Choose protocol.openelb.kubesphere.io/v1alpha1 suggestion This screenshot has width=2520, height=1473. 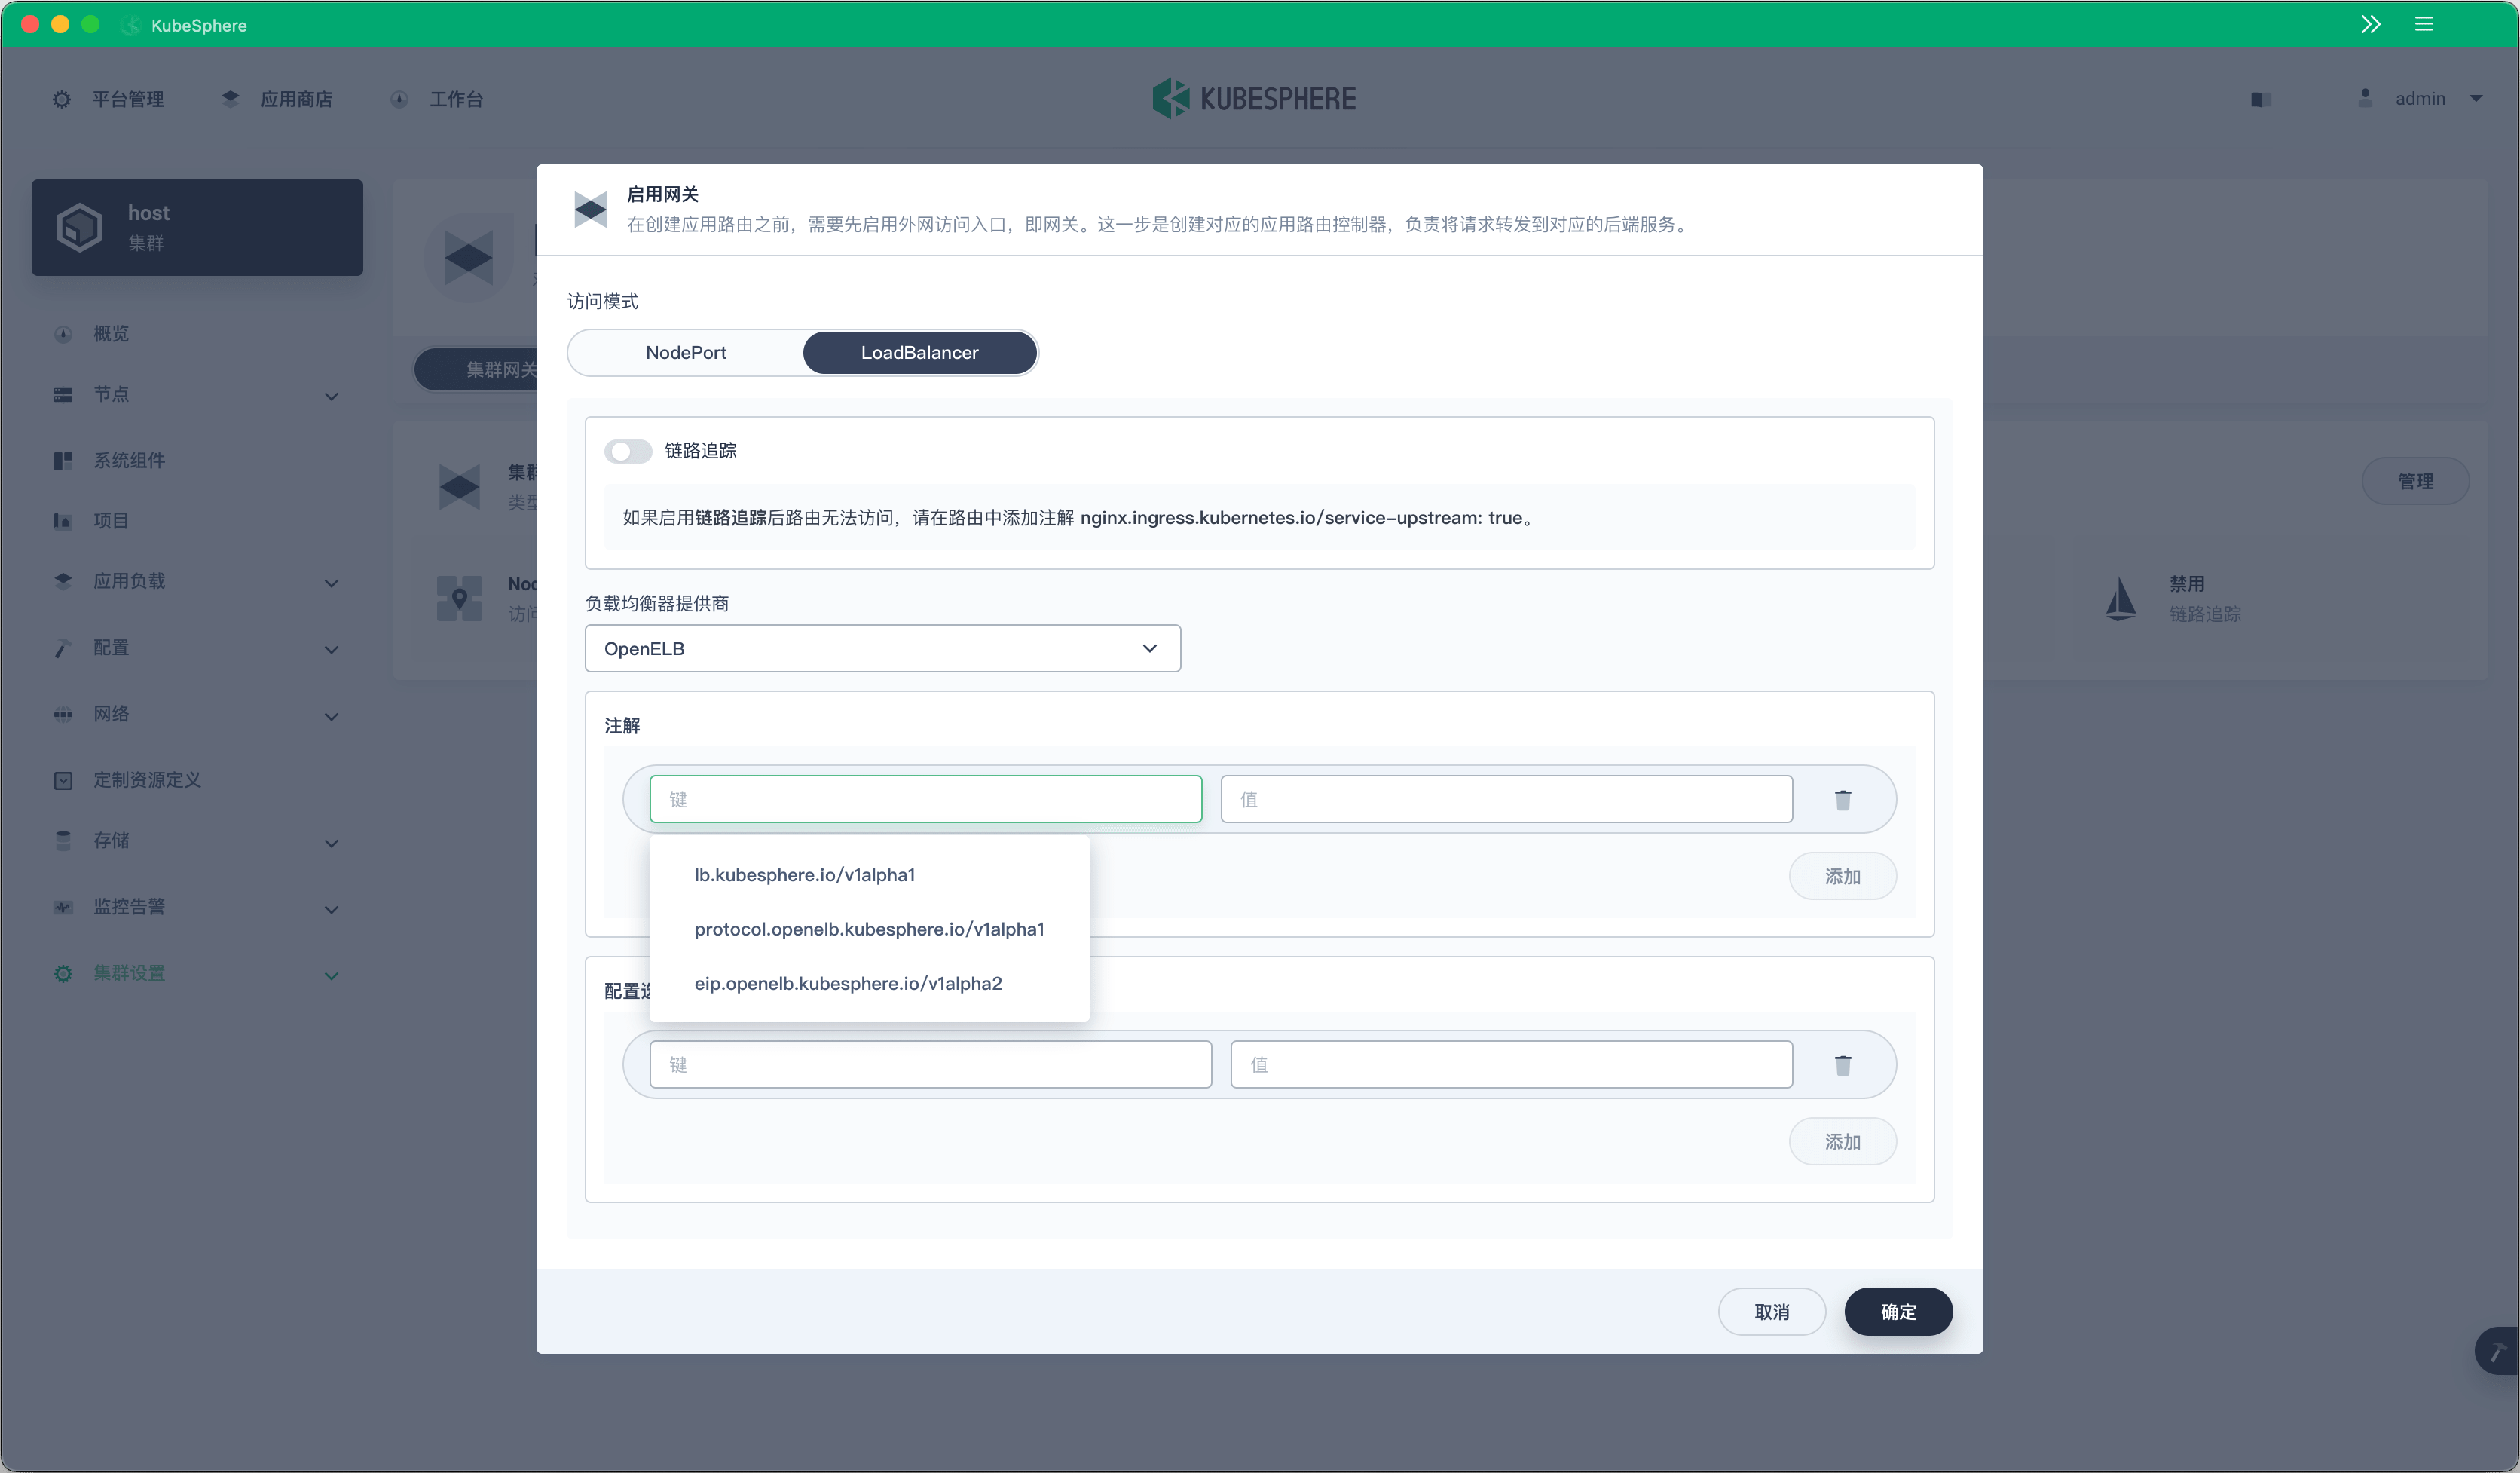point(869,929)
